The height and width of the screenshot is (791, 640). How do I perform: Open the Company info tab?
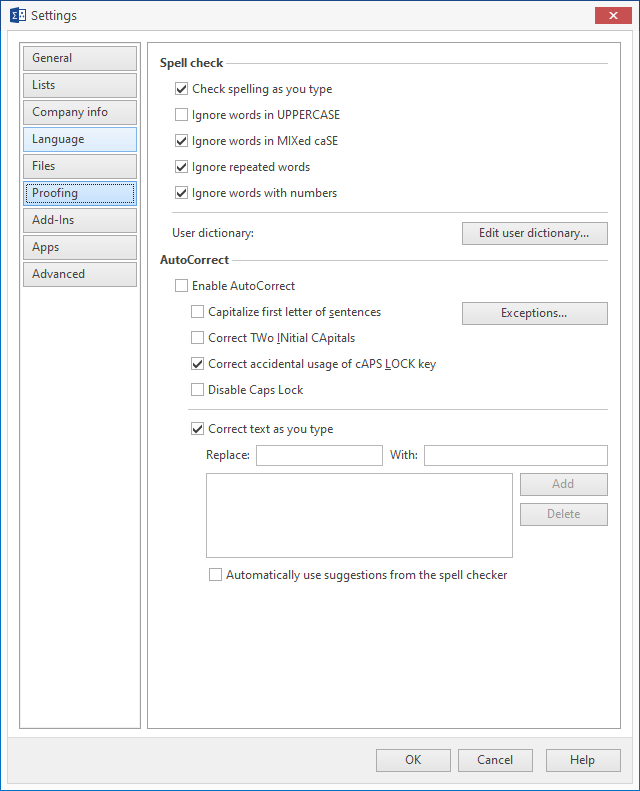point(80,112)
